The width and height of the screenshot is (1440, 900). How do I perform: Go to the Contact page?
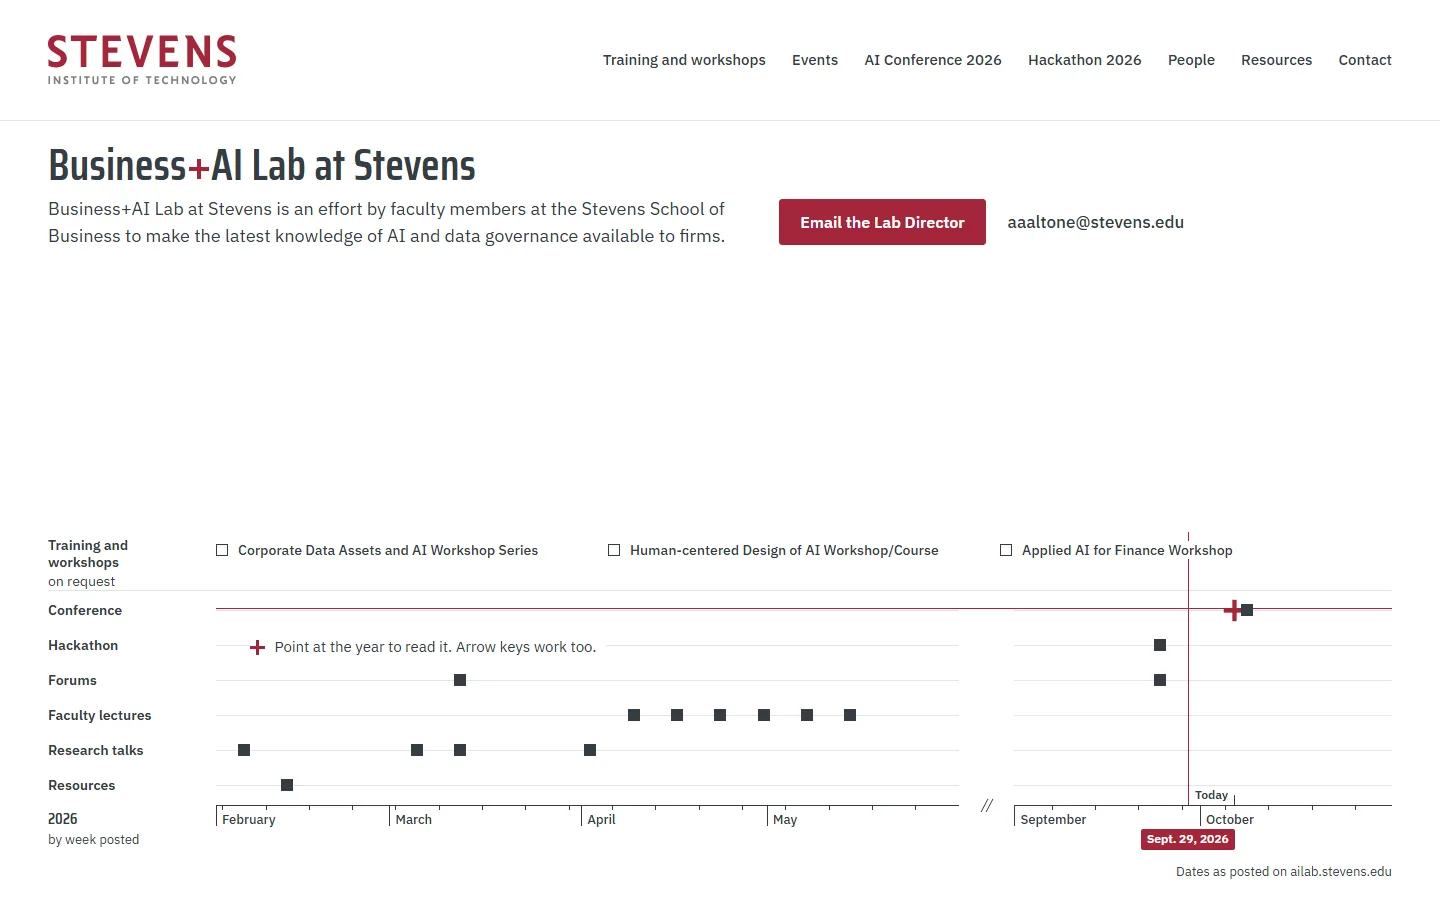[1365, 60]
